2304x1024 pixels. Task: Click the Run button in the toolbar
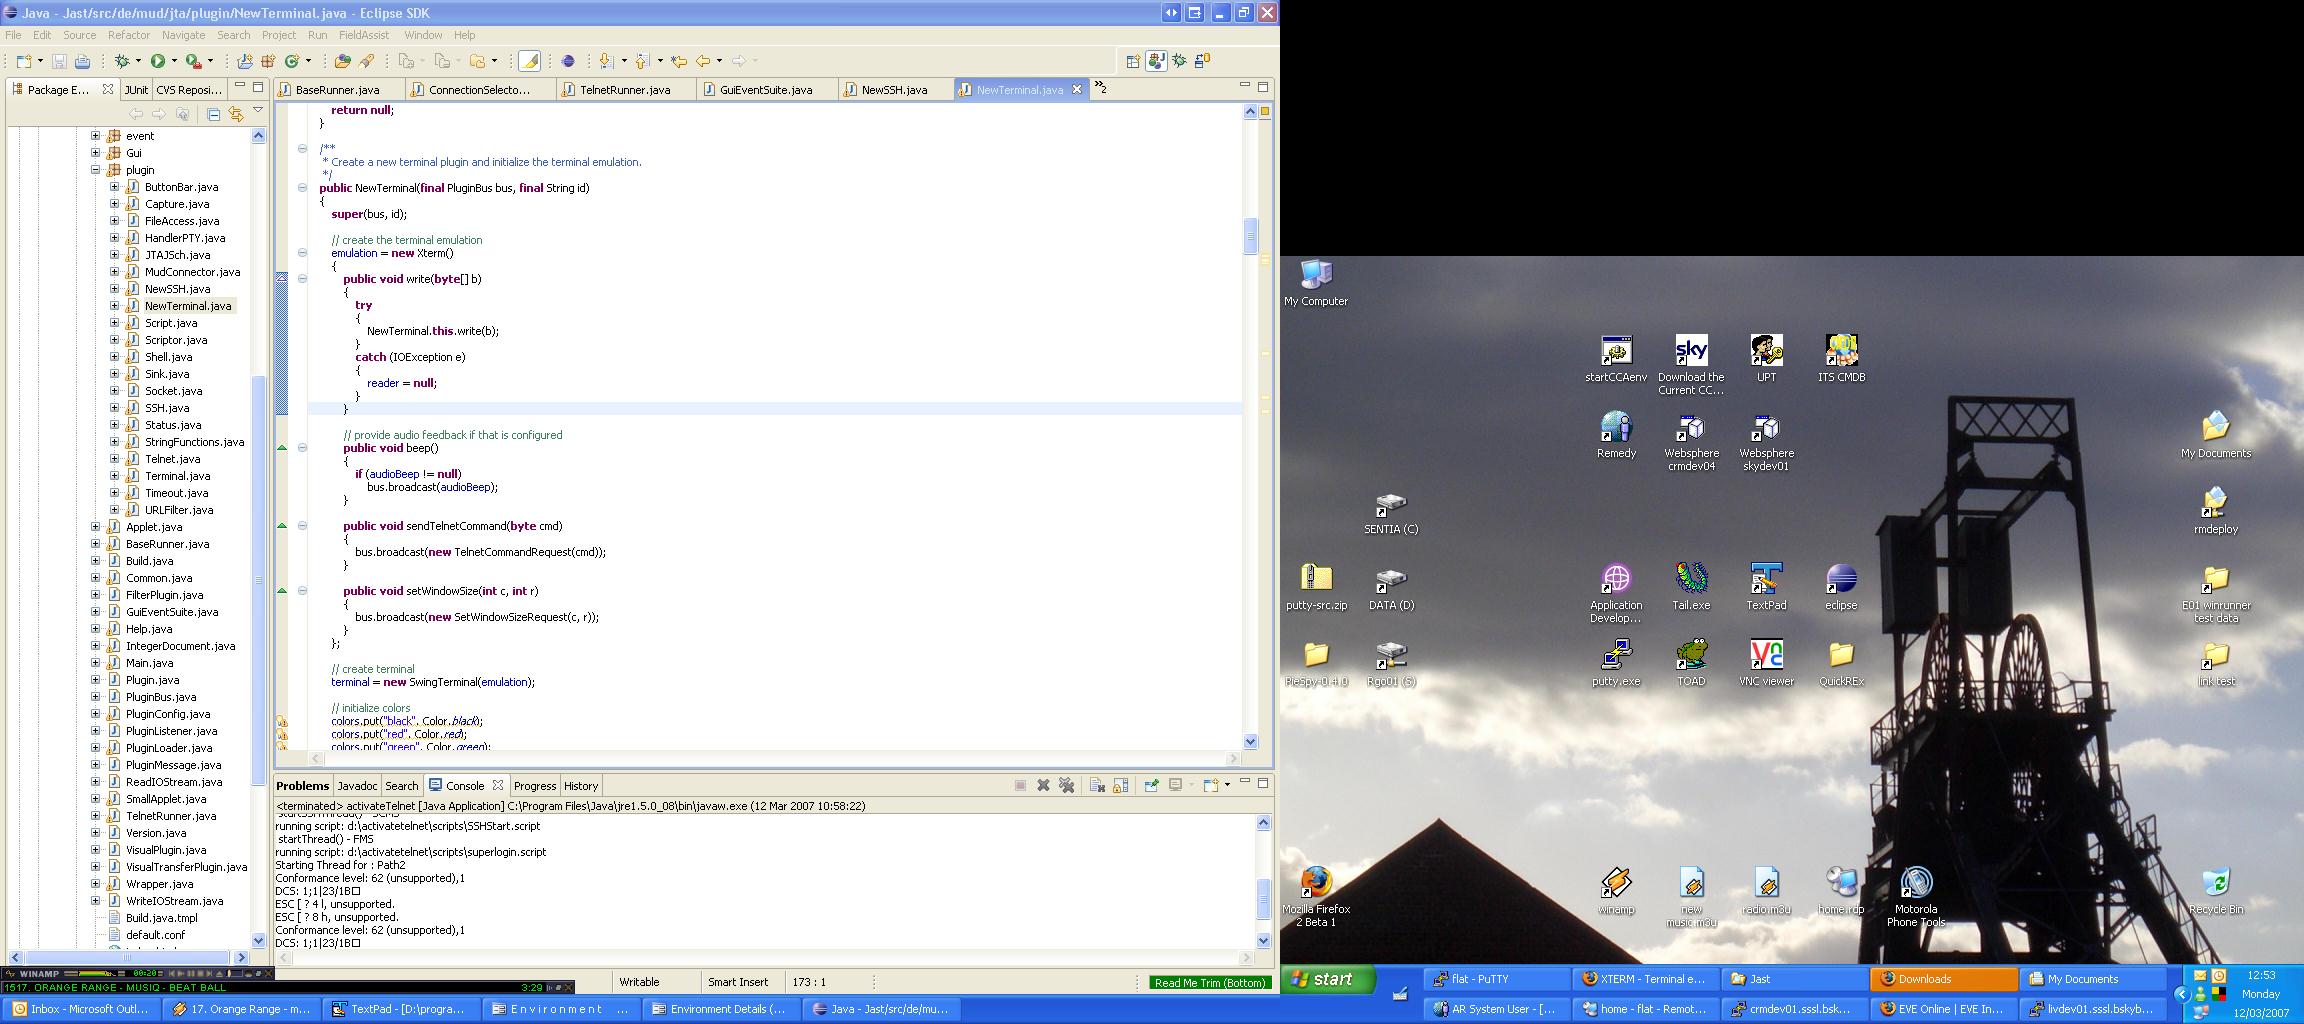point(157,61)
